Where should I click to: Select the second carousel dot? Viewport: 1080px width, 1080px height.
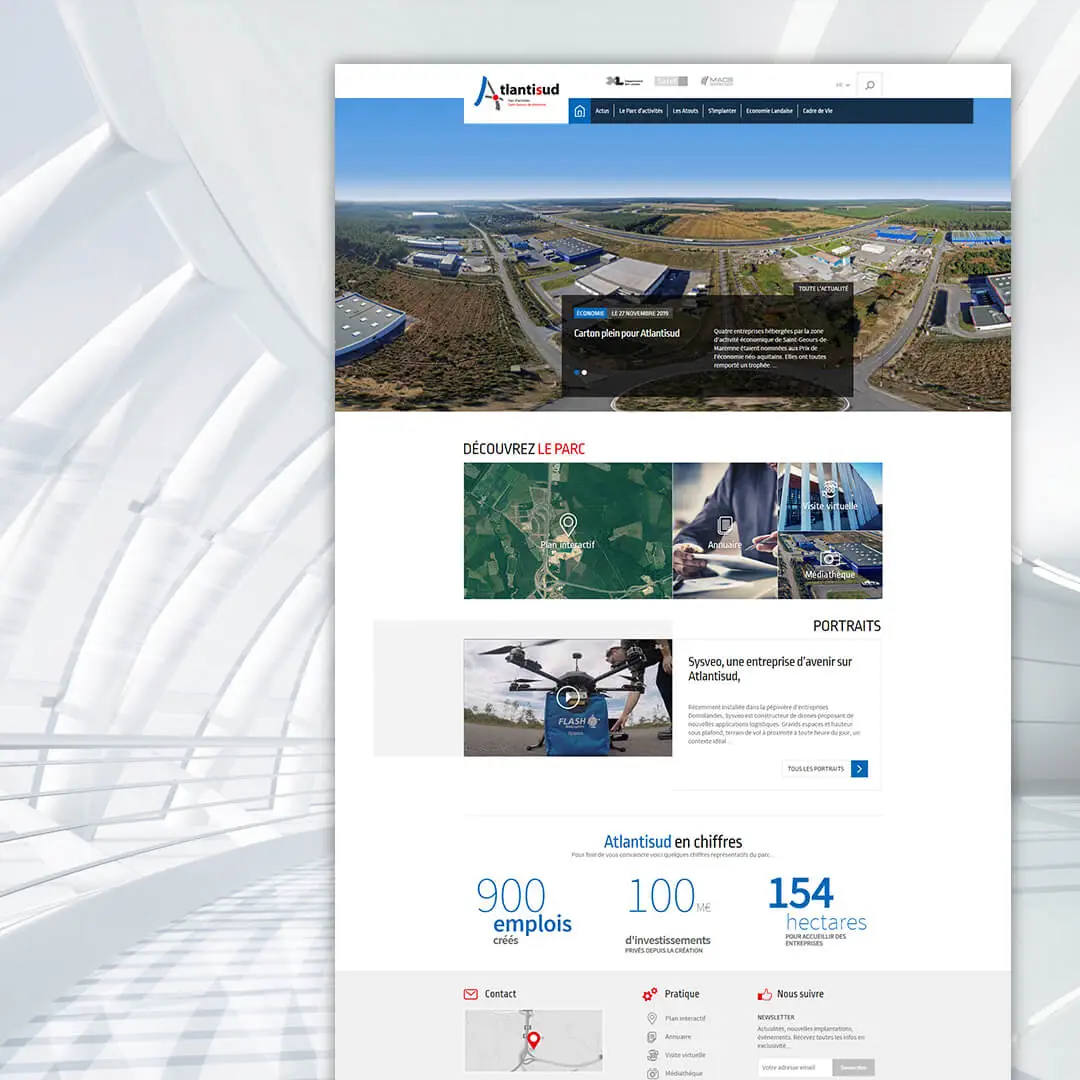pos(585,373)
